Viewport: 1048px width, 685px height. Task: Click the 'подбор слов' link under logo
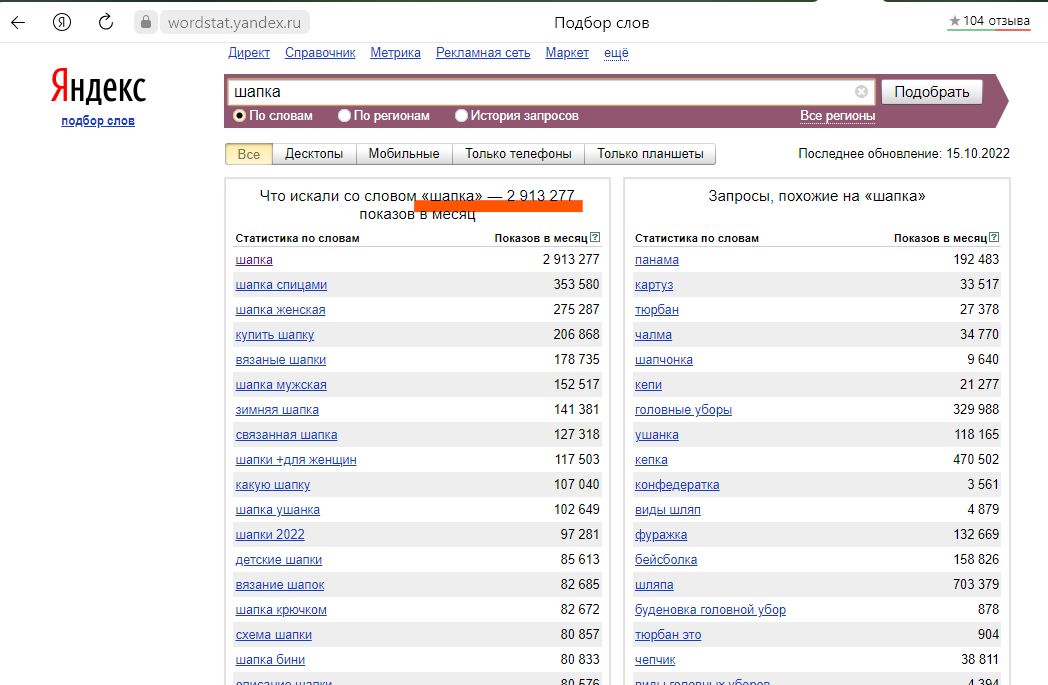[x=98, y=121]
